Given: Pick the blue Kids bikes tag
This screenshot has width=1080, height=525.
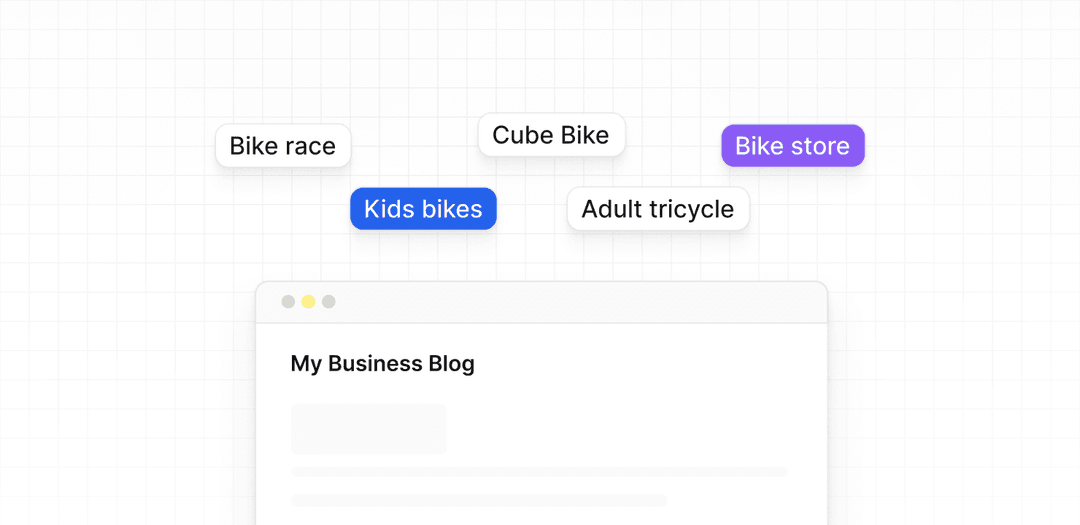Looking at the screenshot, I should click(x=423, y=209).
